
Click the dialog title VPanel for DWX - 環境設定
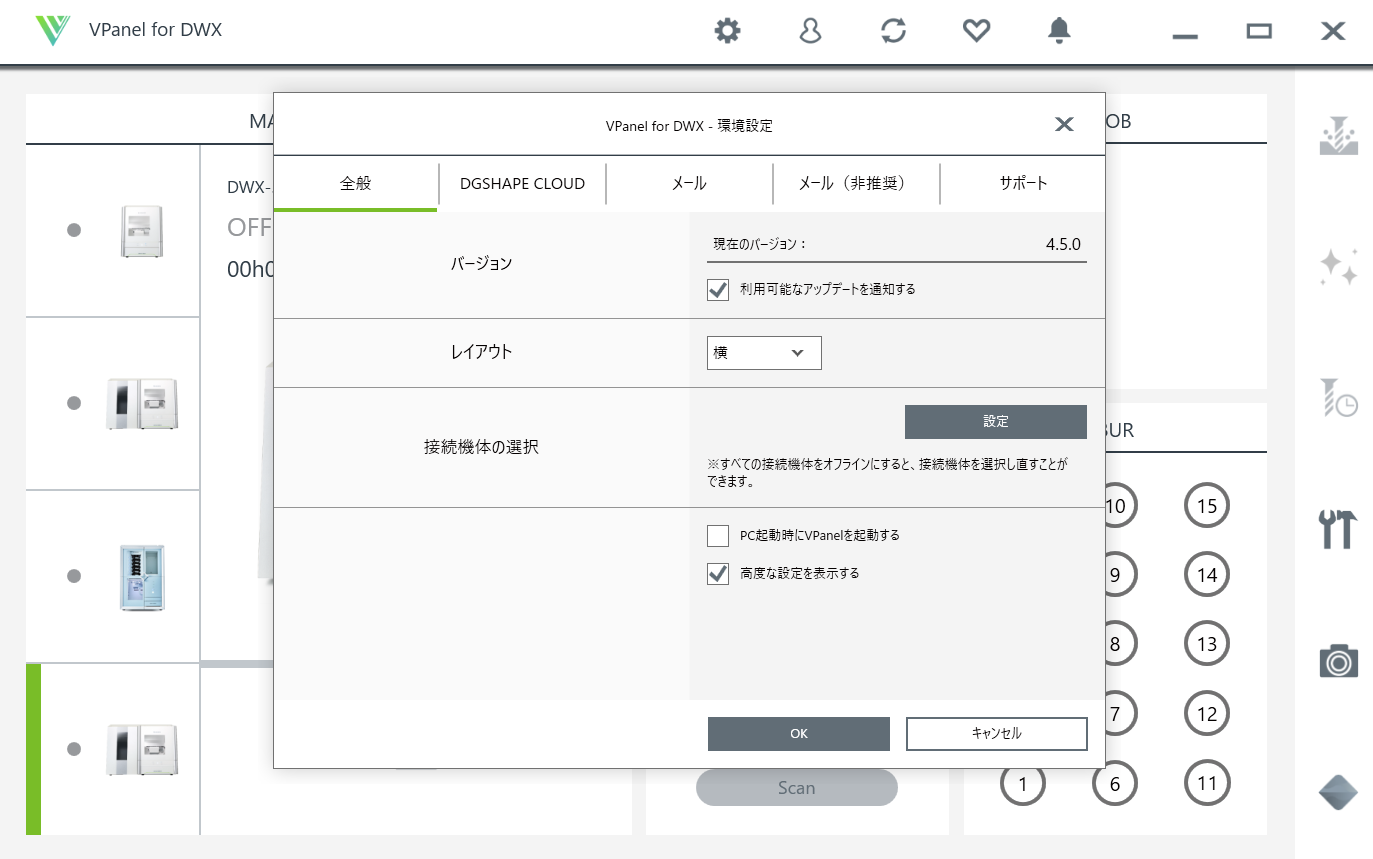point(689,126)
